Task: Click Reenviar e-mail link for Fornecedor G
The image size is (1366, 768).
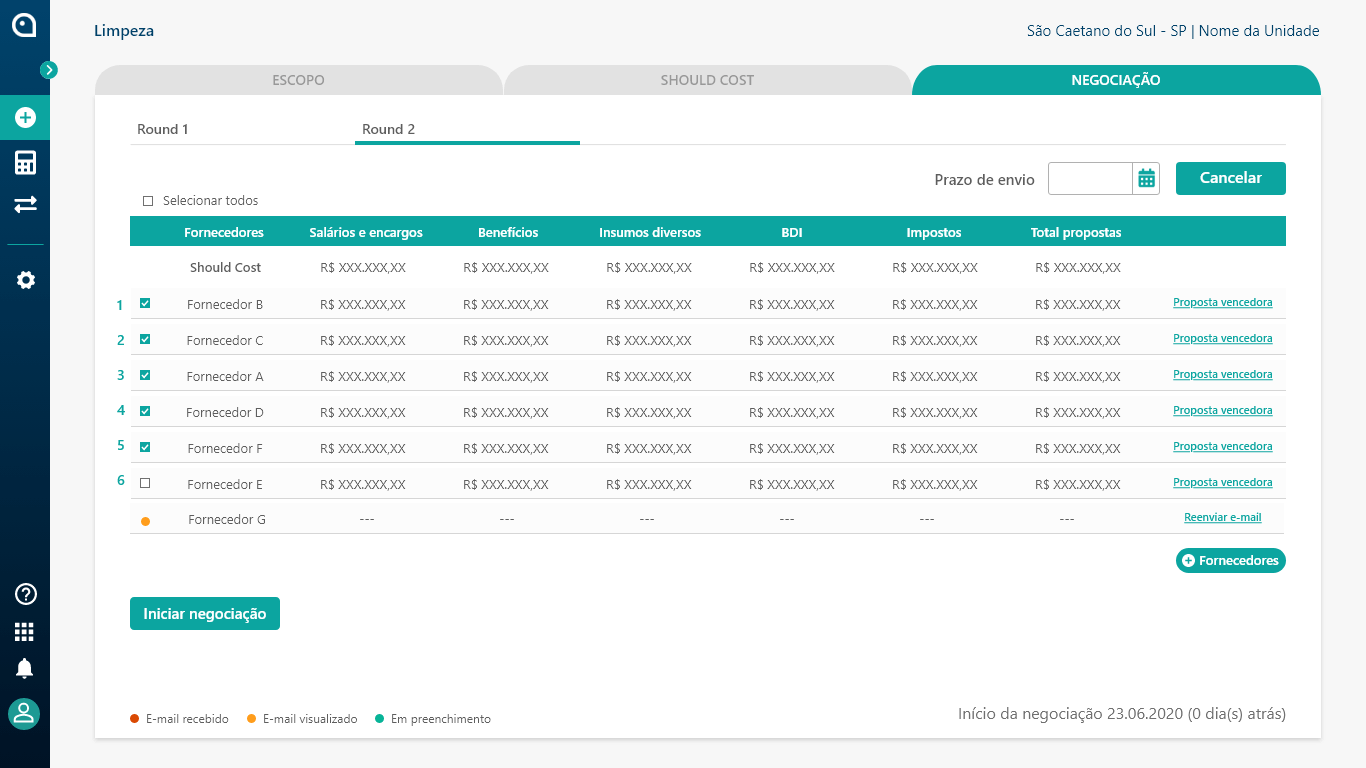Action: (1223, 518)
